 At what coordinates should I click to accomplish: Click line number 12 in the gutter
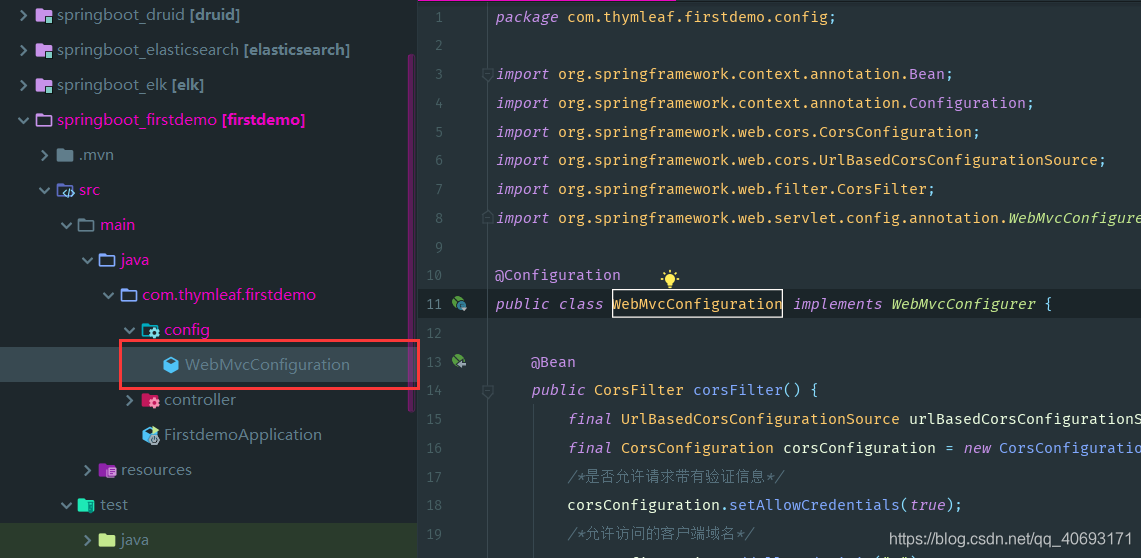click(434, 332)
